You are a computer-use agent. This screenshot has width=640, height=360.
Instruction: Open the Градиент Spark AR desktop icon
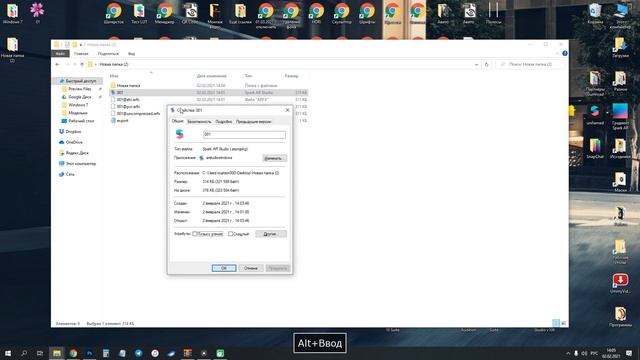620,117
